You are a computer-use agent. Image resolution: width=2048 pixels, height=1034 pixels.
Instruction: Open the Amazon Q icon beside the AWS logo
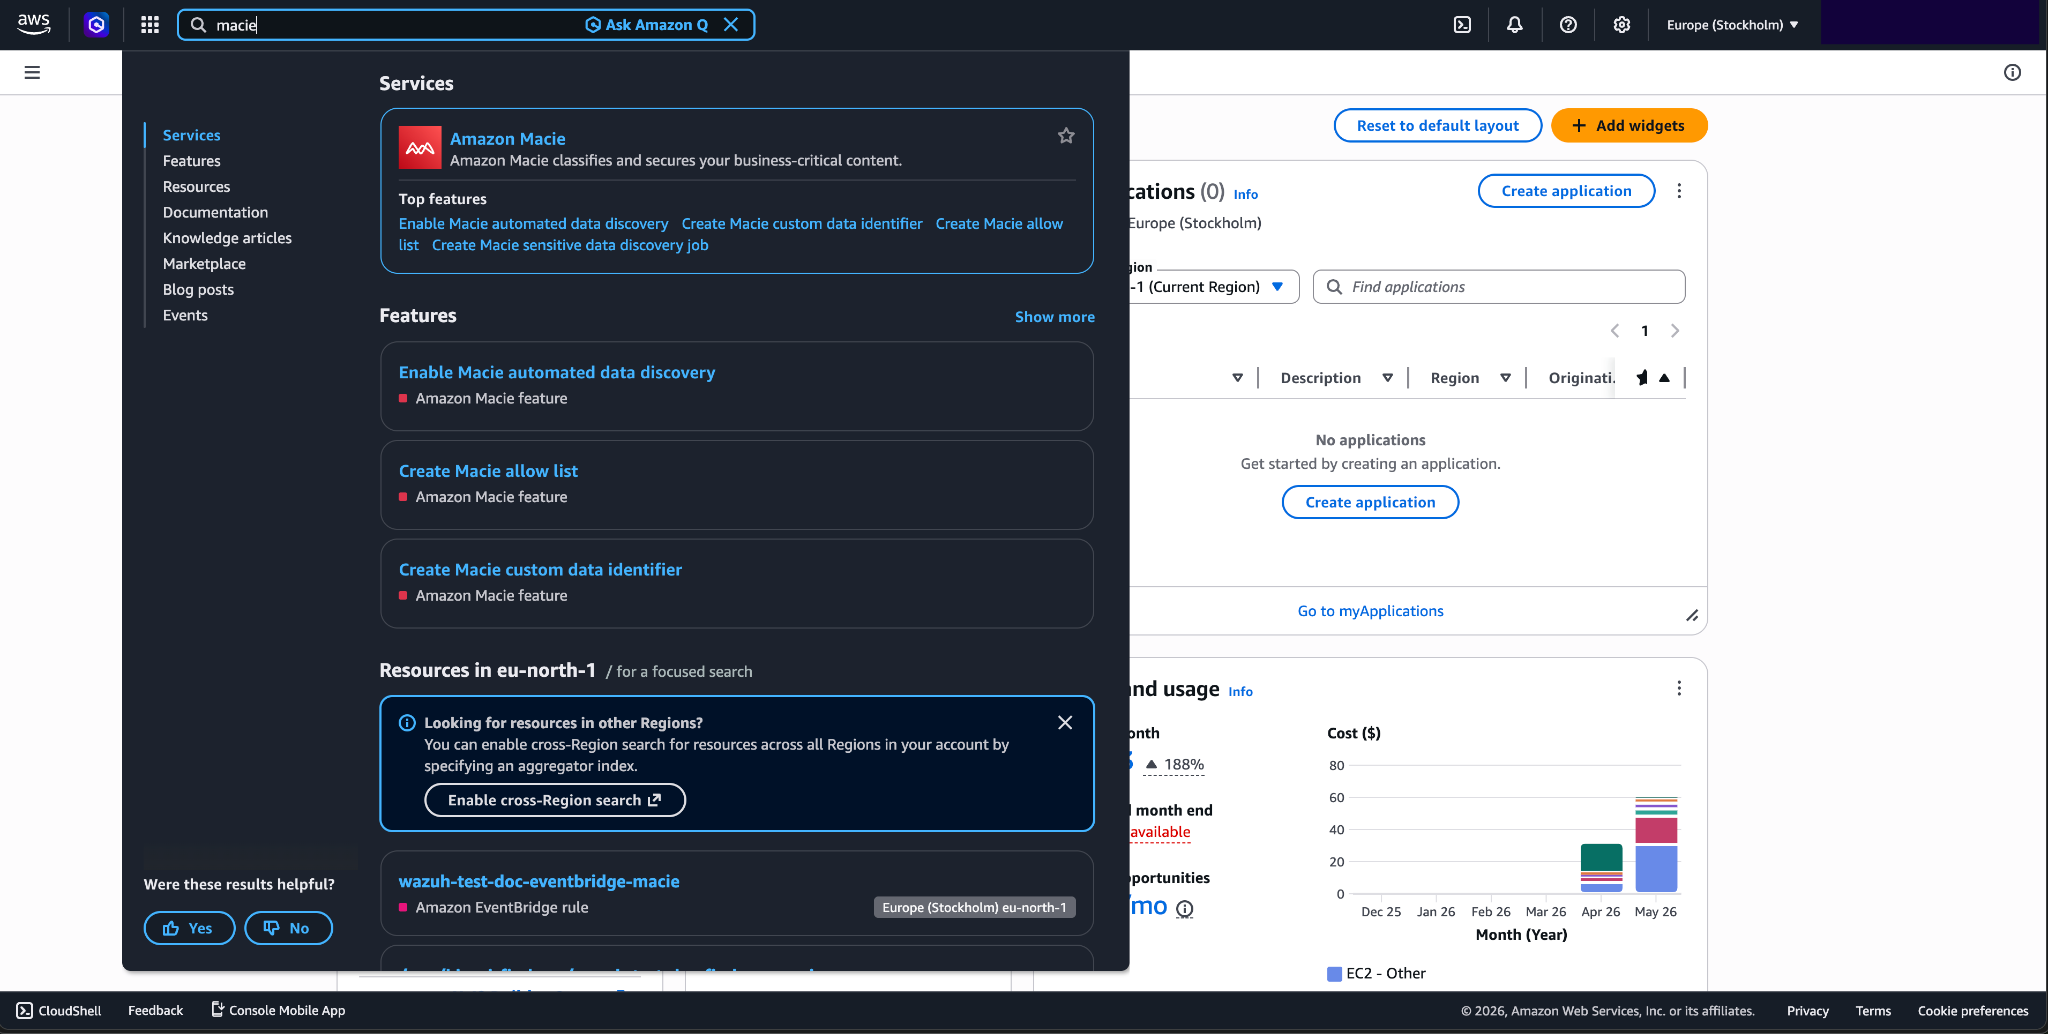[96, 25]
